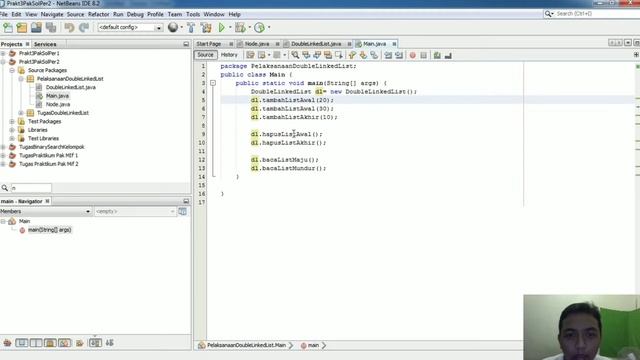Open the Debug menu
The image size is (640, 360).
pyautogui.click(x=135, y=14)
